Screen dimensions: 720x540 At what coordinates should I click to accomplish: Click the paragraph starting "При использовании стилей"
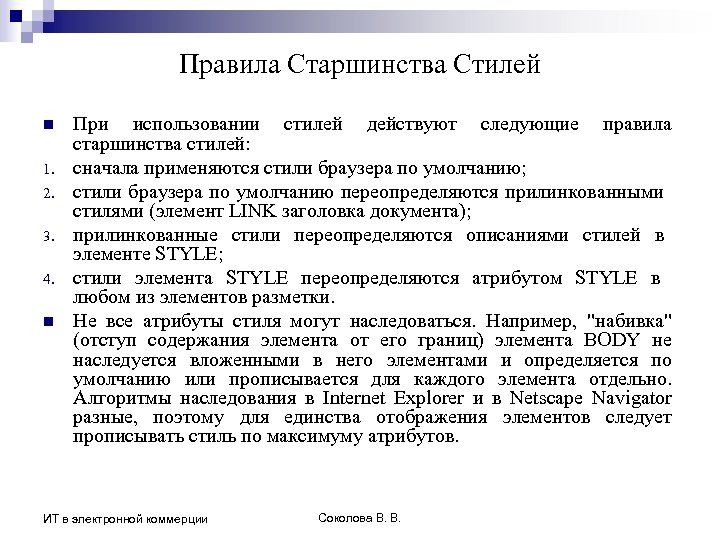[372, 134]
